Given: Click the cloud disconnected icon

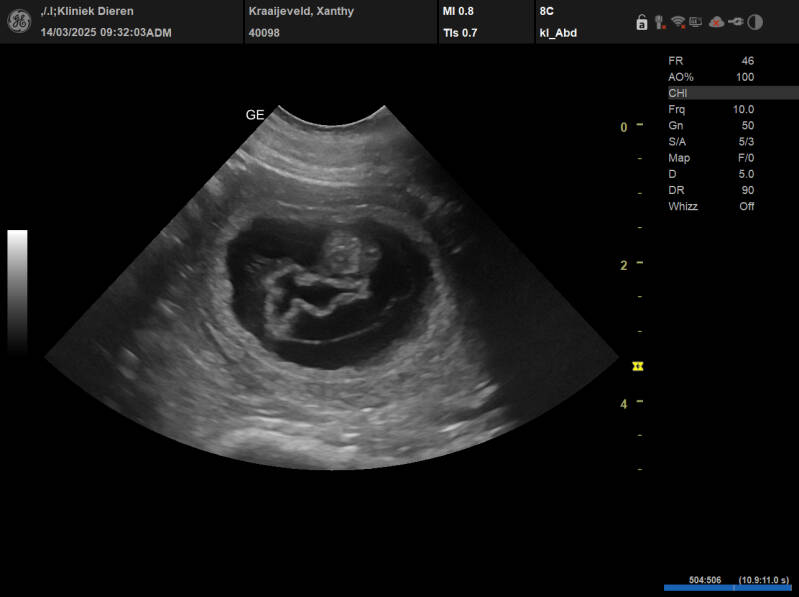Looking at the screenshot, I should pyautogui.click(x=716, y=22).
